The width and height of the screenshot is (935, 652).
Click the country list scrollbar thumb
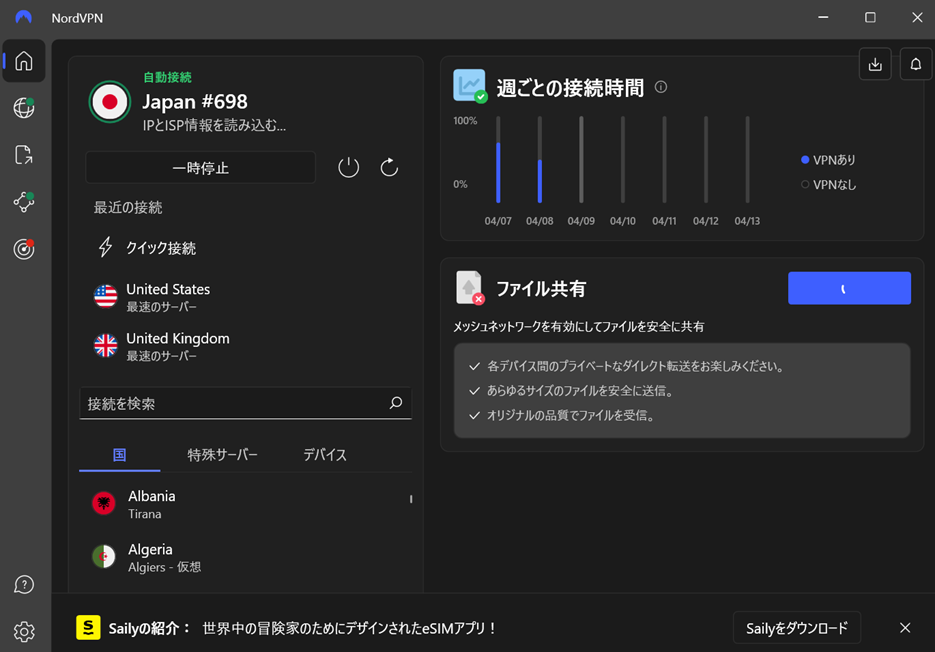pos(411,499)
